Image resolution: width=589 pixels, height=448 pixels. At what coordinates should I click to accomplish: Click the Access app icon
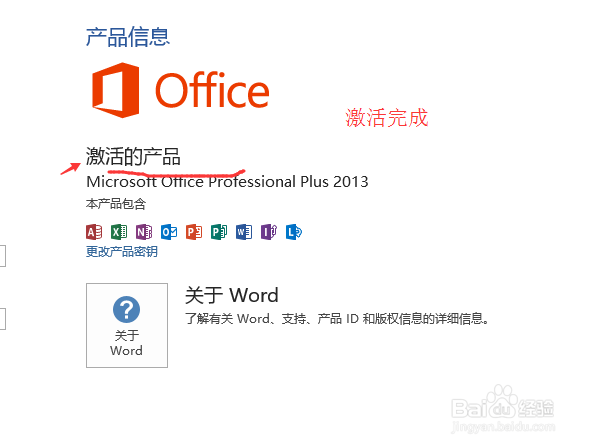tap(94, 232)
